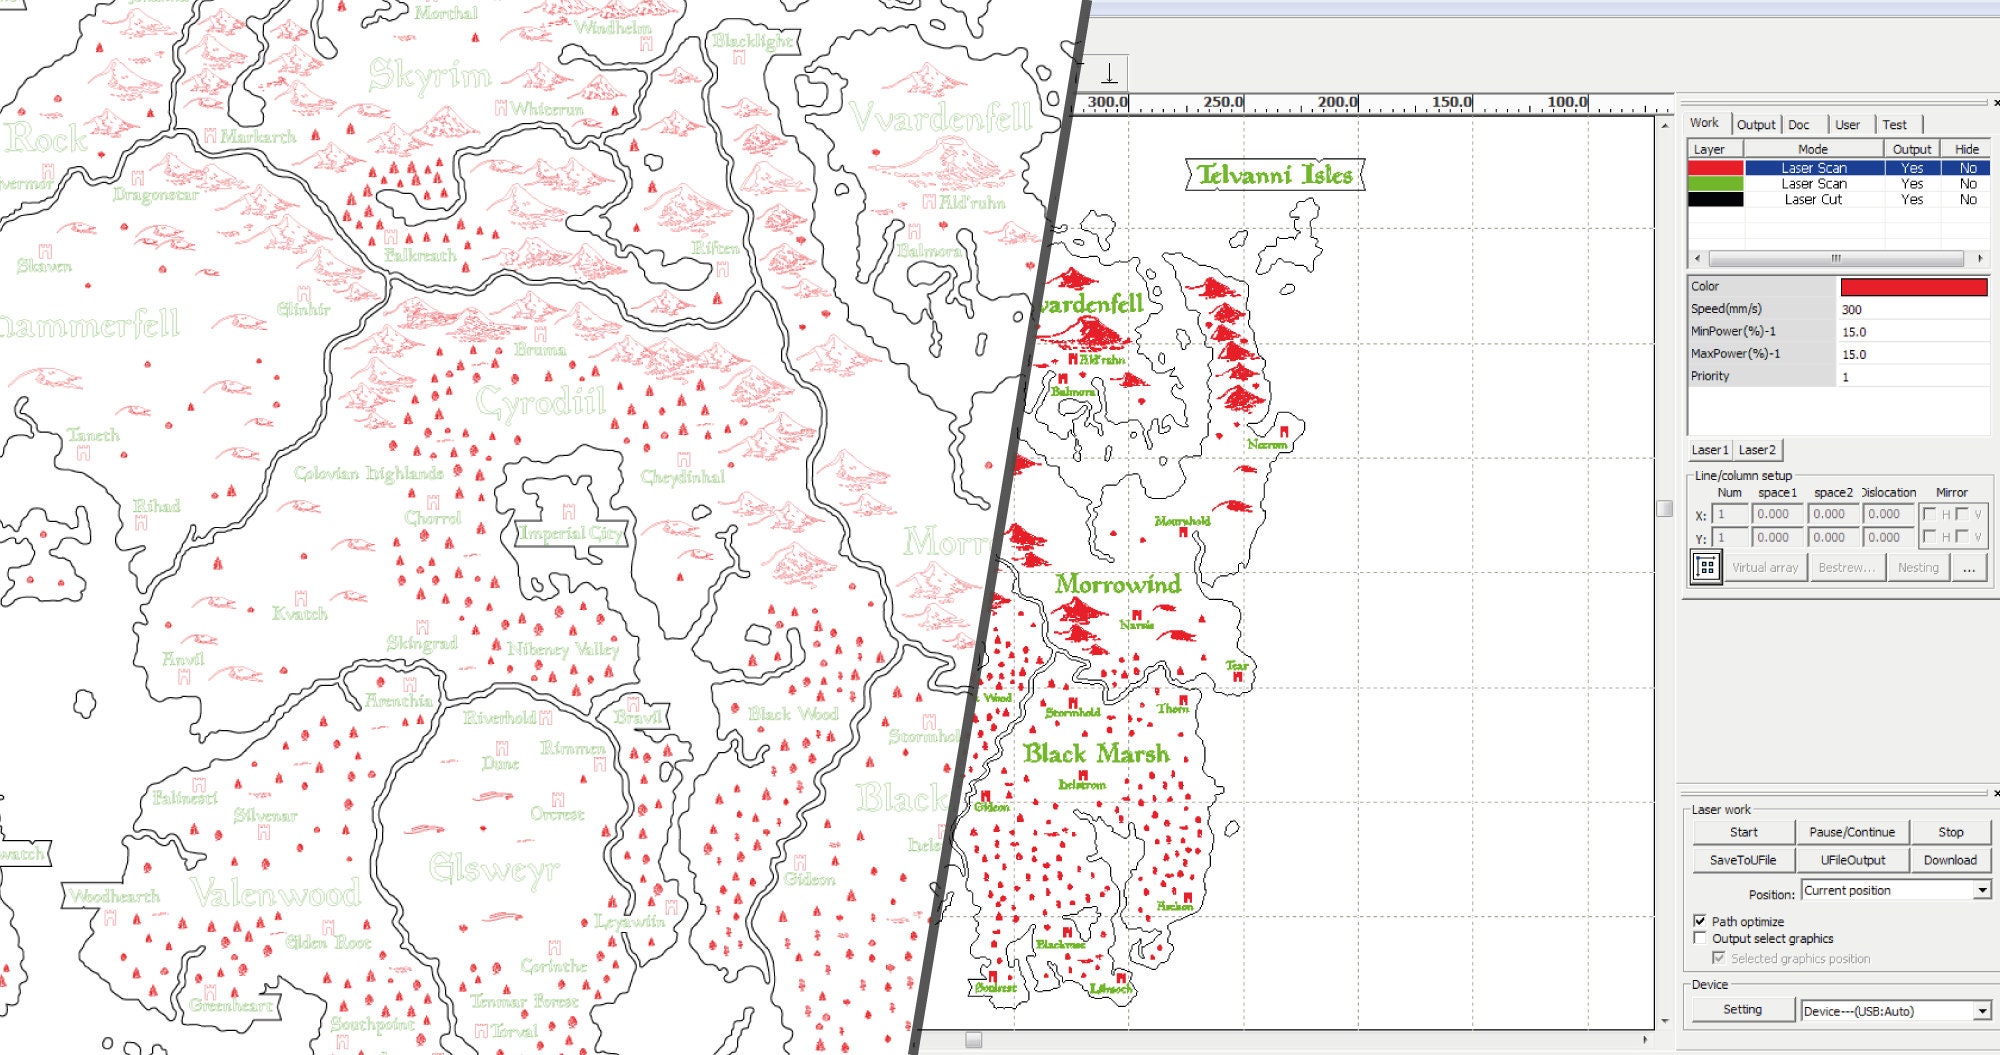Click the Virtual array button
The image size is (2000, 1055).
click(1765, 567)
